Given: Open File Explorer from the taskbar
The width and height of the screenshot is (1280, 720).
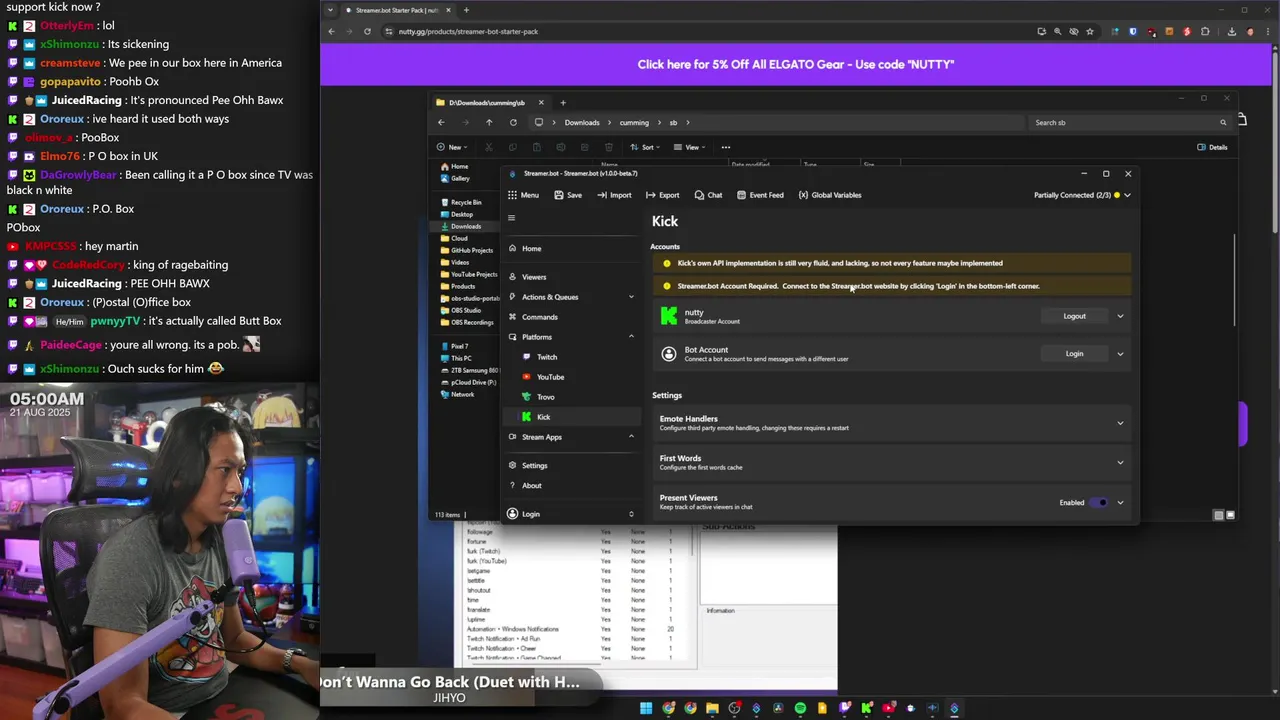Looking at the screenshot, I should [x=712, y=708].
